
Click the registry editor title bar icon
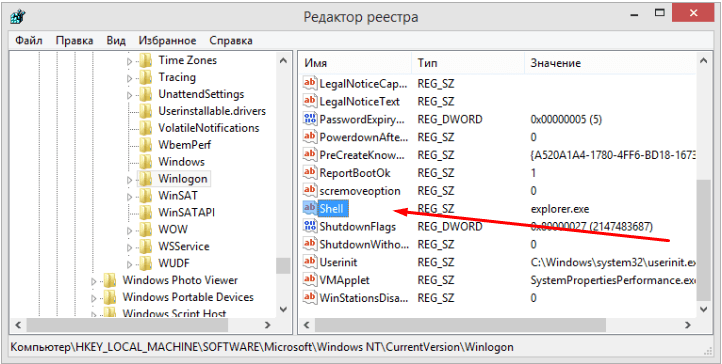(x=17, y=17)
